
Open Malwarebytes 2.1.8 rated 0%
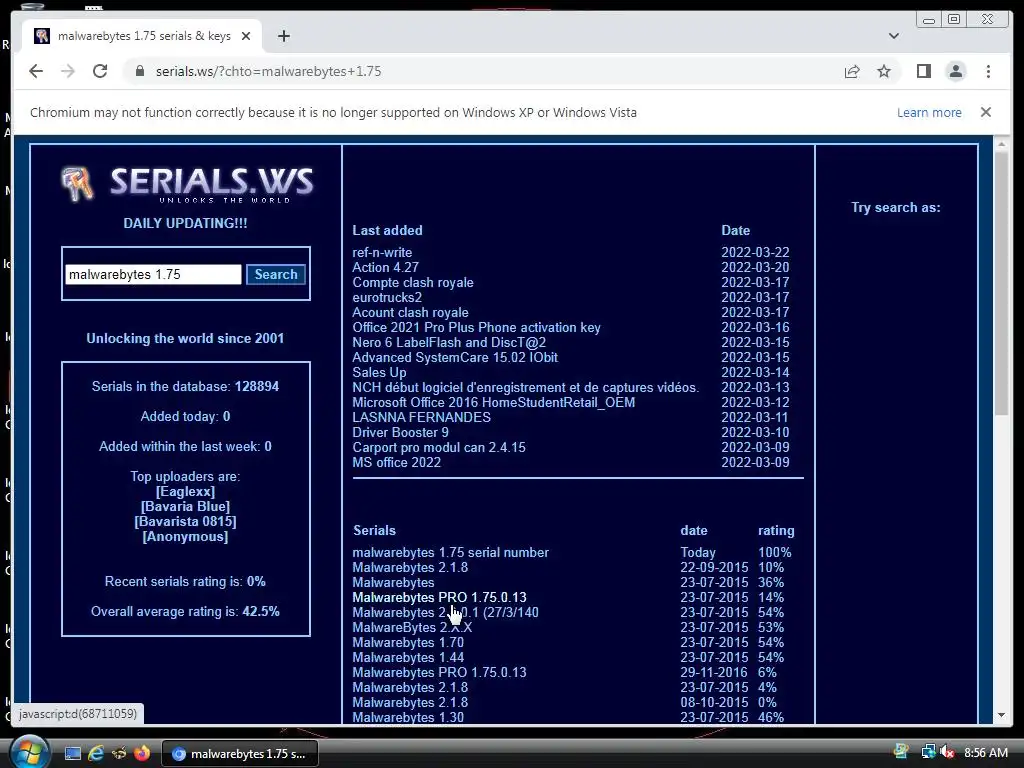click(410, 703)
